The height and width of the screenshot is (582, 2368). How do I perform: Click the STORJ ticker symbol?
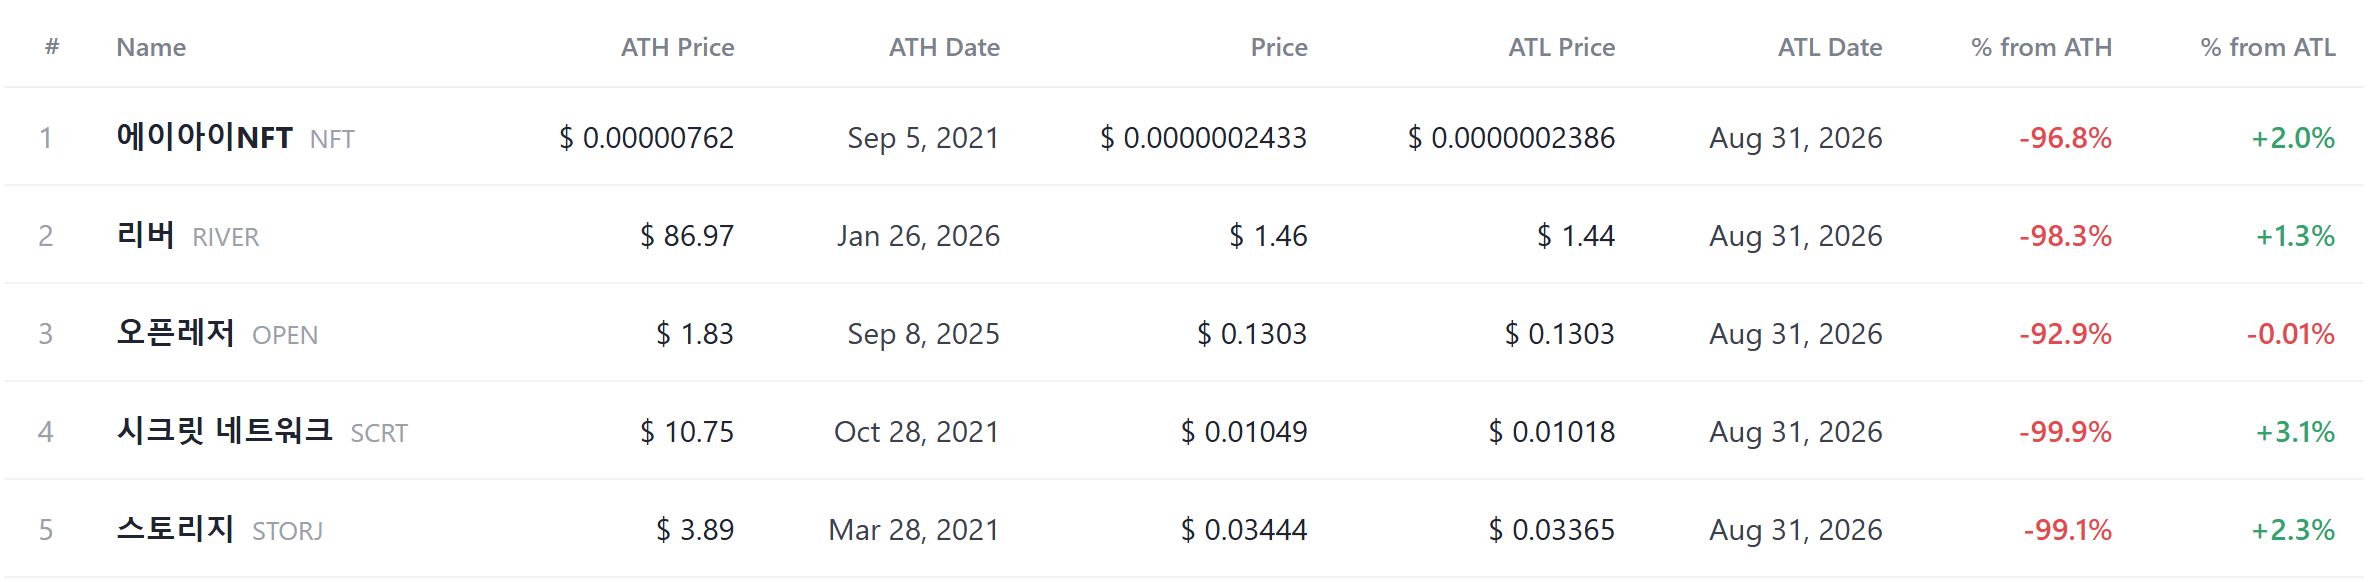[x=287, y=531]
